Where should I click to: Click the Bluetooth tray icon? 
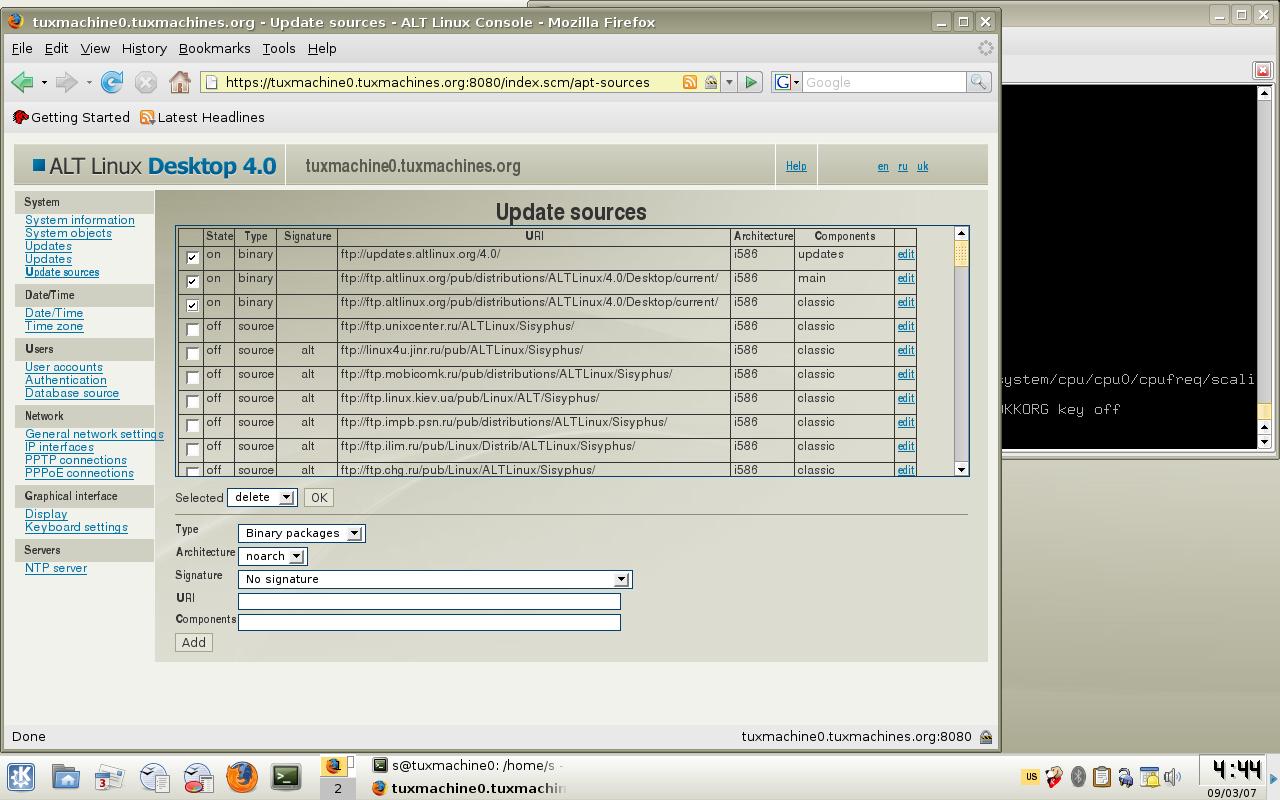[1078, 777]
